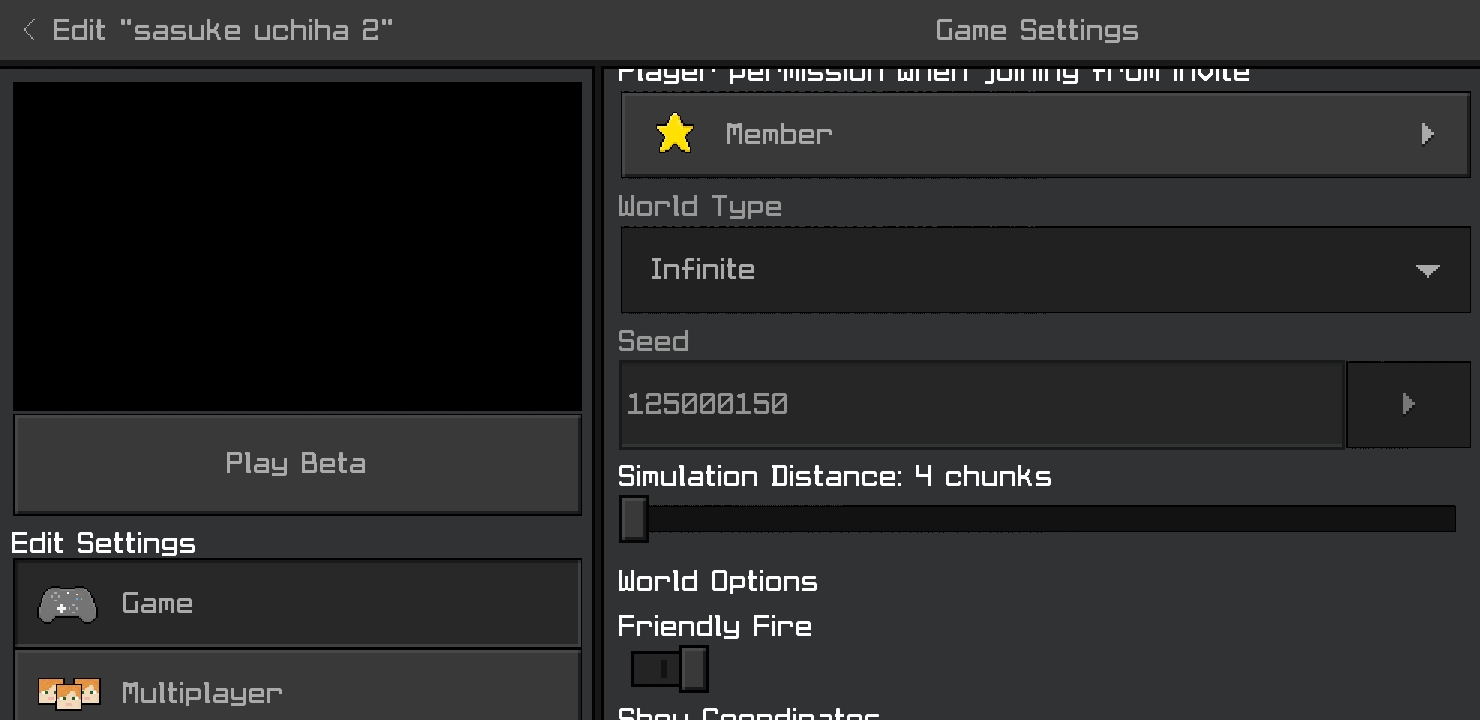Click the Edit "sasuke uchiha 2" title
1480x720 pixels.
pos(223,30)
